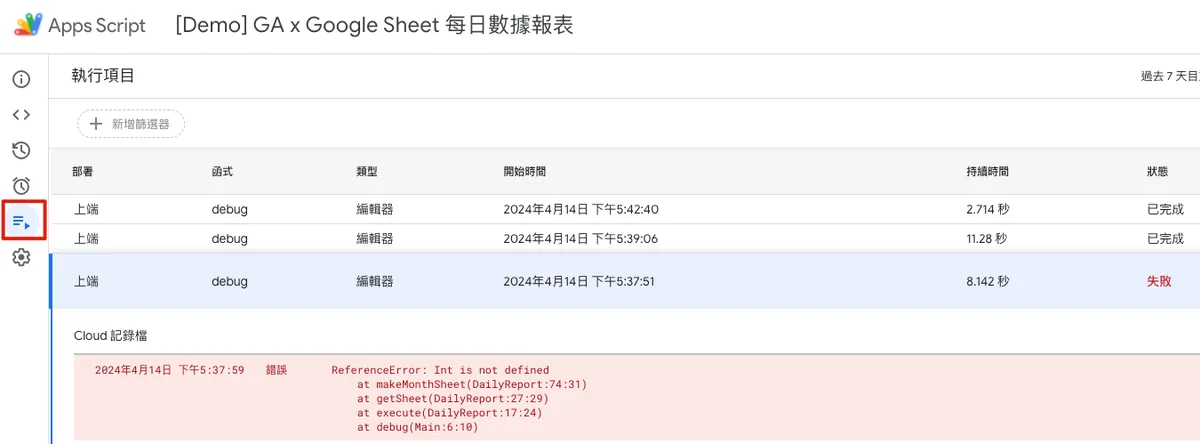The image size is (1200, 444).
Task: Open Project Settings gear icon
Action: point(21,258)
